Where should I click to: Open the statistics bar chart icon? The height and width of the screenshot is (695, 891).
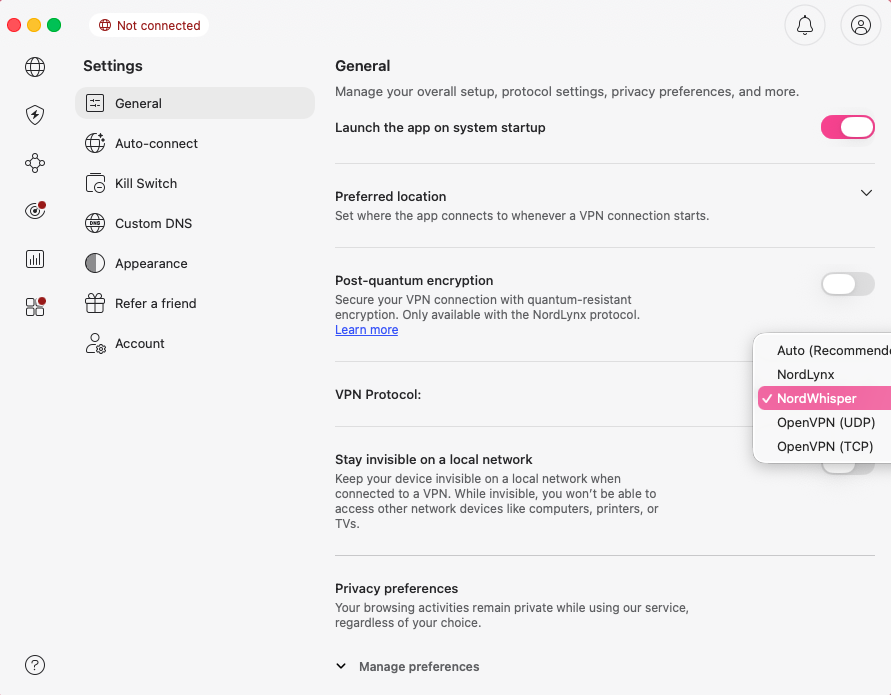35,259
